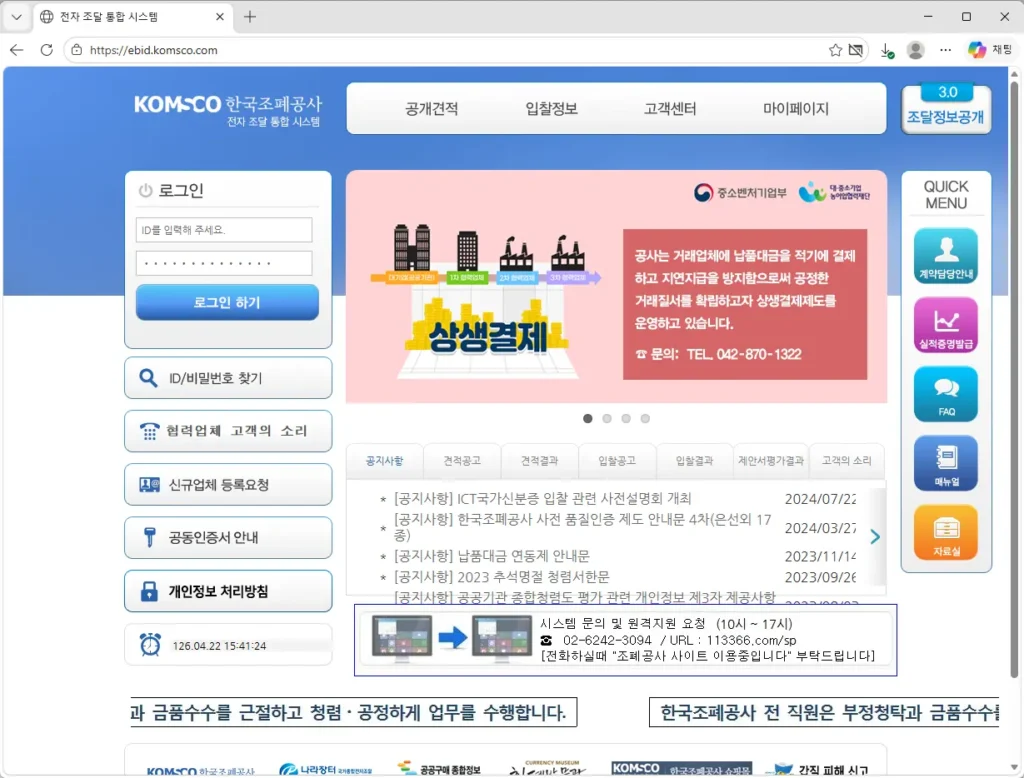Image resolution: width=1024 pixels, height=778 pixels.
Task: Open a new browser tab
Action: pyautogui.click(x=249, y=17)
